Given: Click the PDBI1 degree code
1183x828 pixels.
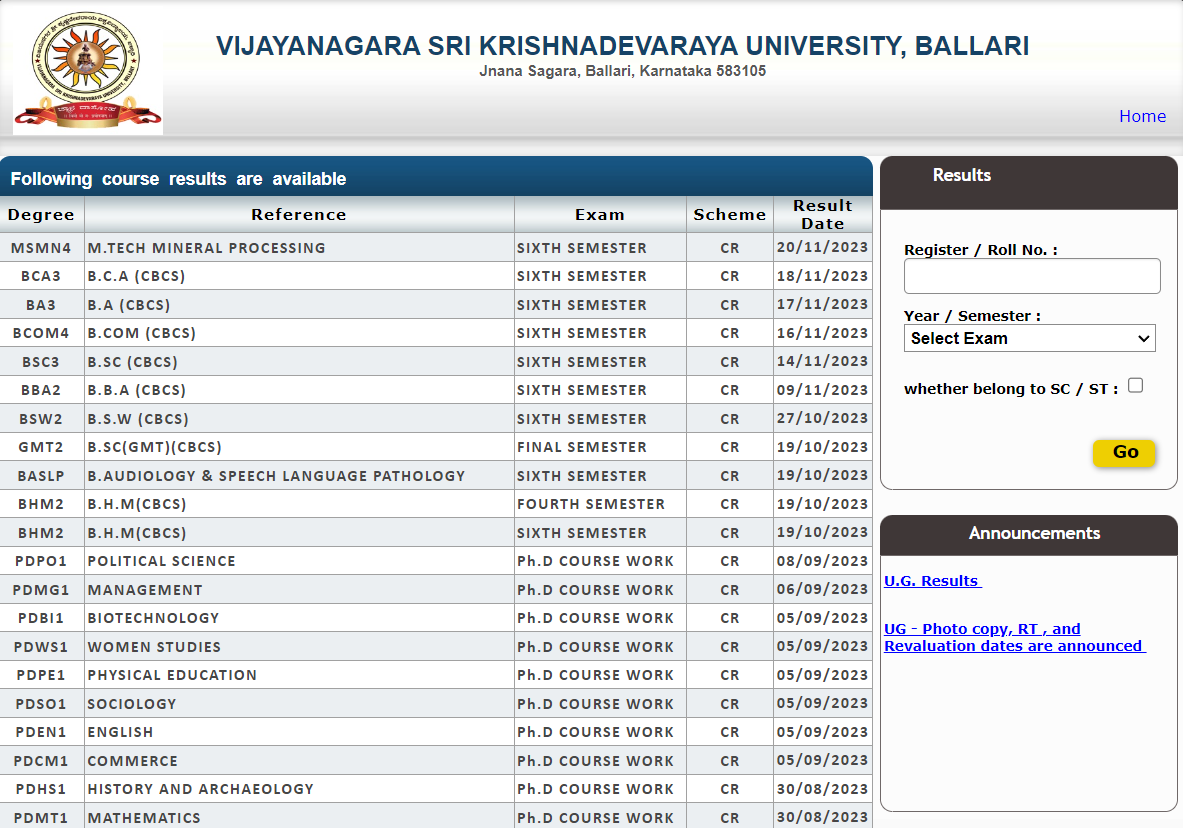Looking at the screenshot, I should click(x=41, y=618).
